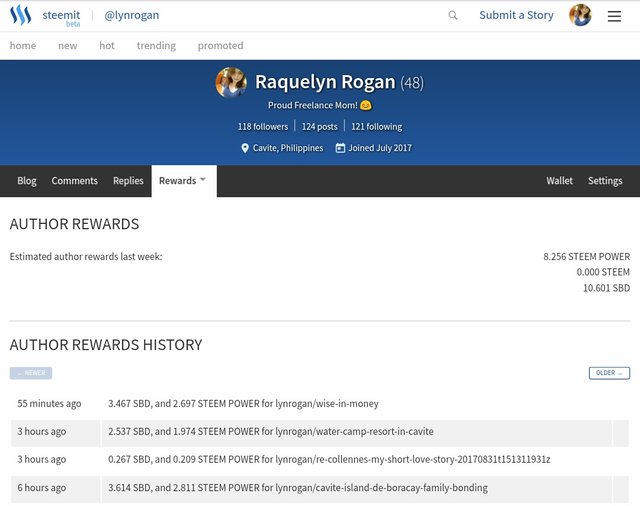The width and height of the screenshot is (640, 506).
Task: Click the @lynrogan header link
Action: coord(131,15)
